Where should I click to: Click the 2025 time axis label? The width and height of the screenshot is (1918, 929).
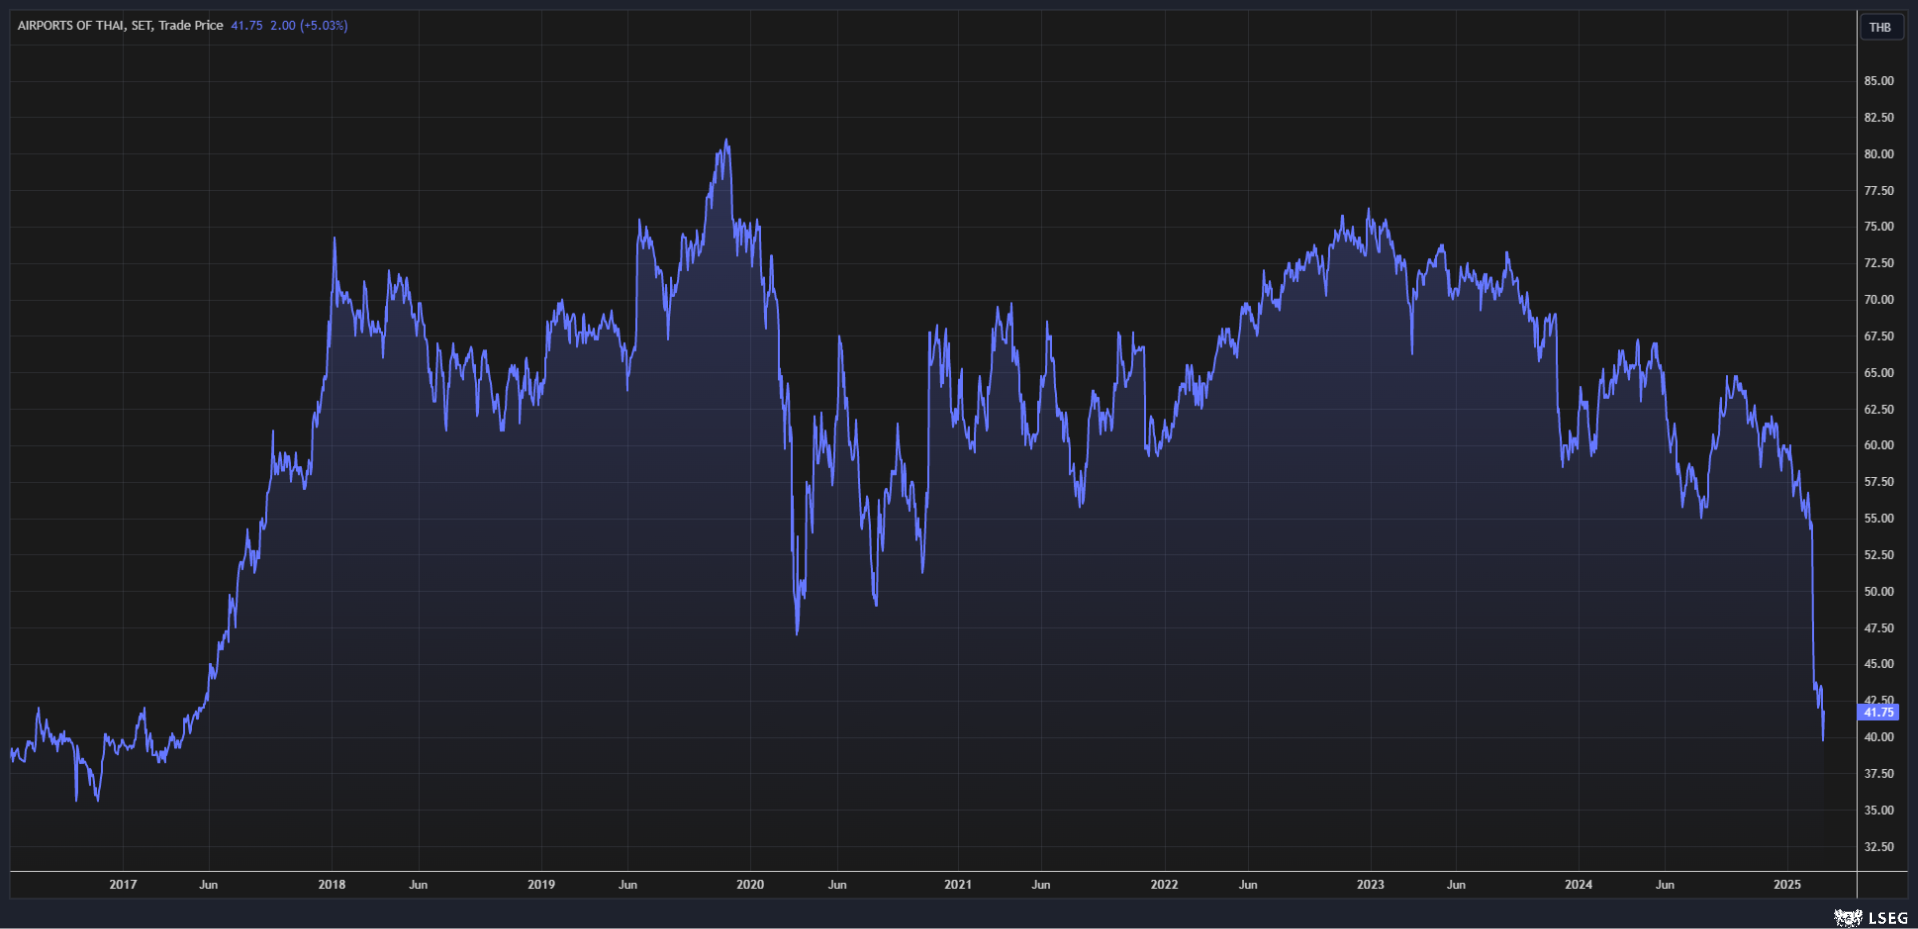coord(1787,884)
